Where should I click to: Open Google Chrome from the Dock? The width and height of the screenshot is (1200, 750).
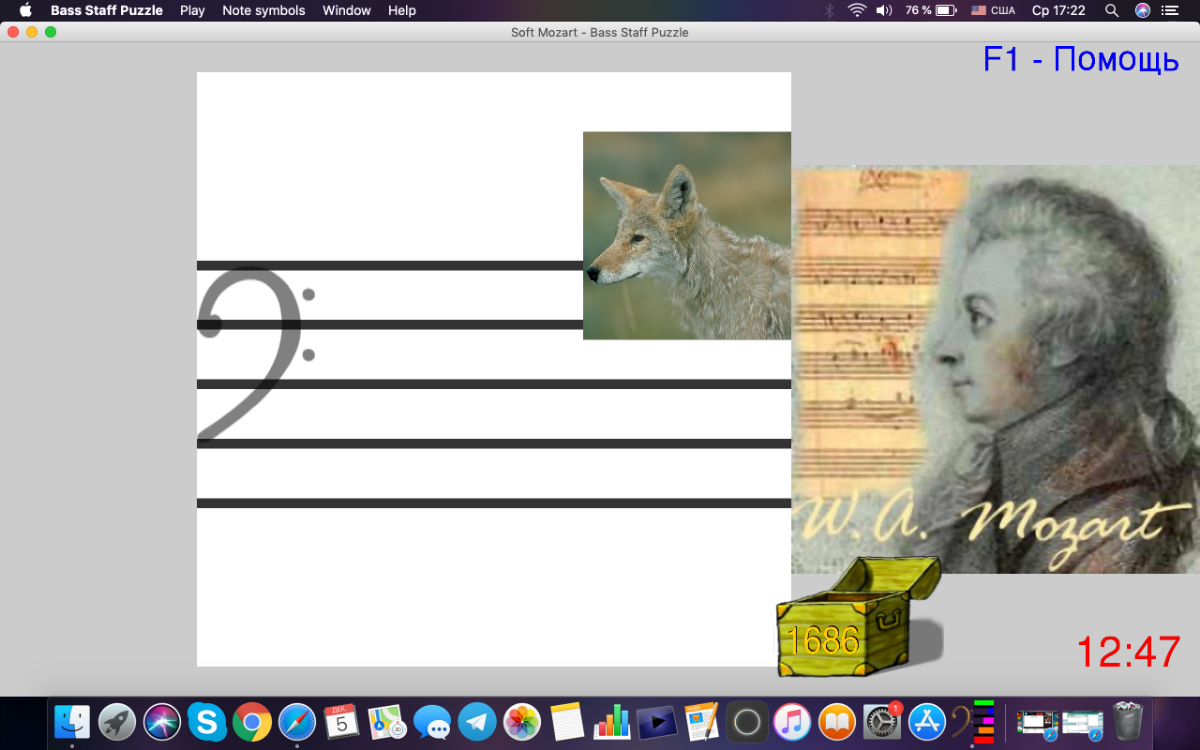(252, 721)
